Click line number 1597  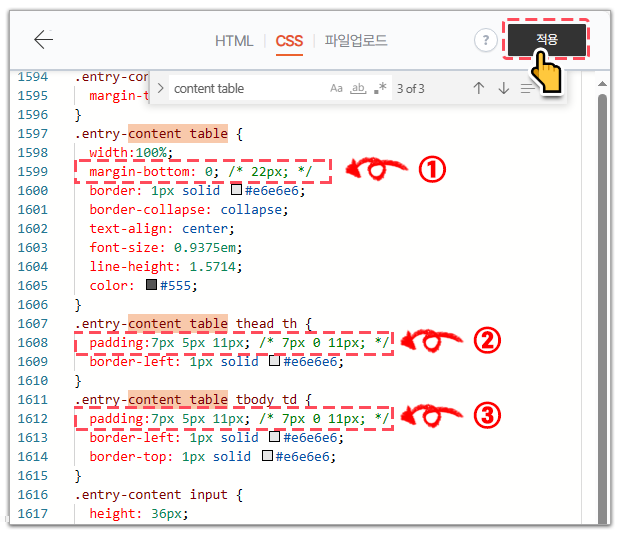[32, 134]
